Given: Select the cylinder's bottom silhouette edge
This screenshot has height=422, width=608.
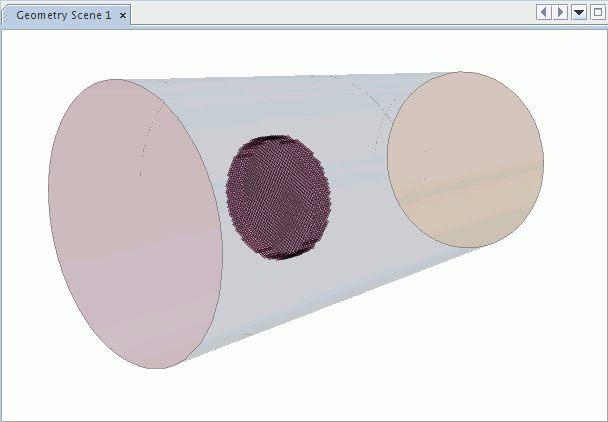Looking at the screenshot, I should [340, 302].
